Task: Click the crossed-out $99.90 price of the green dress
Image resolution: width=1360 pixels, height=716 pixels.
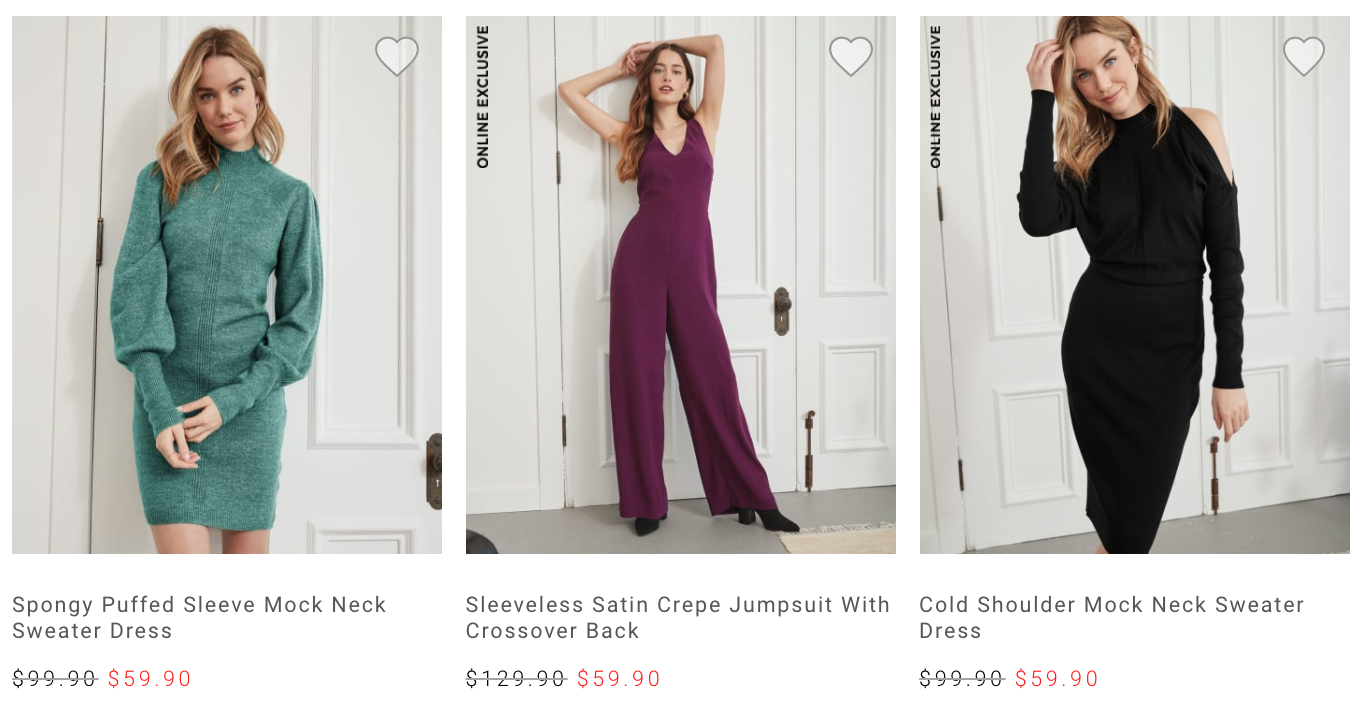Action: 54,679
